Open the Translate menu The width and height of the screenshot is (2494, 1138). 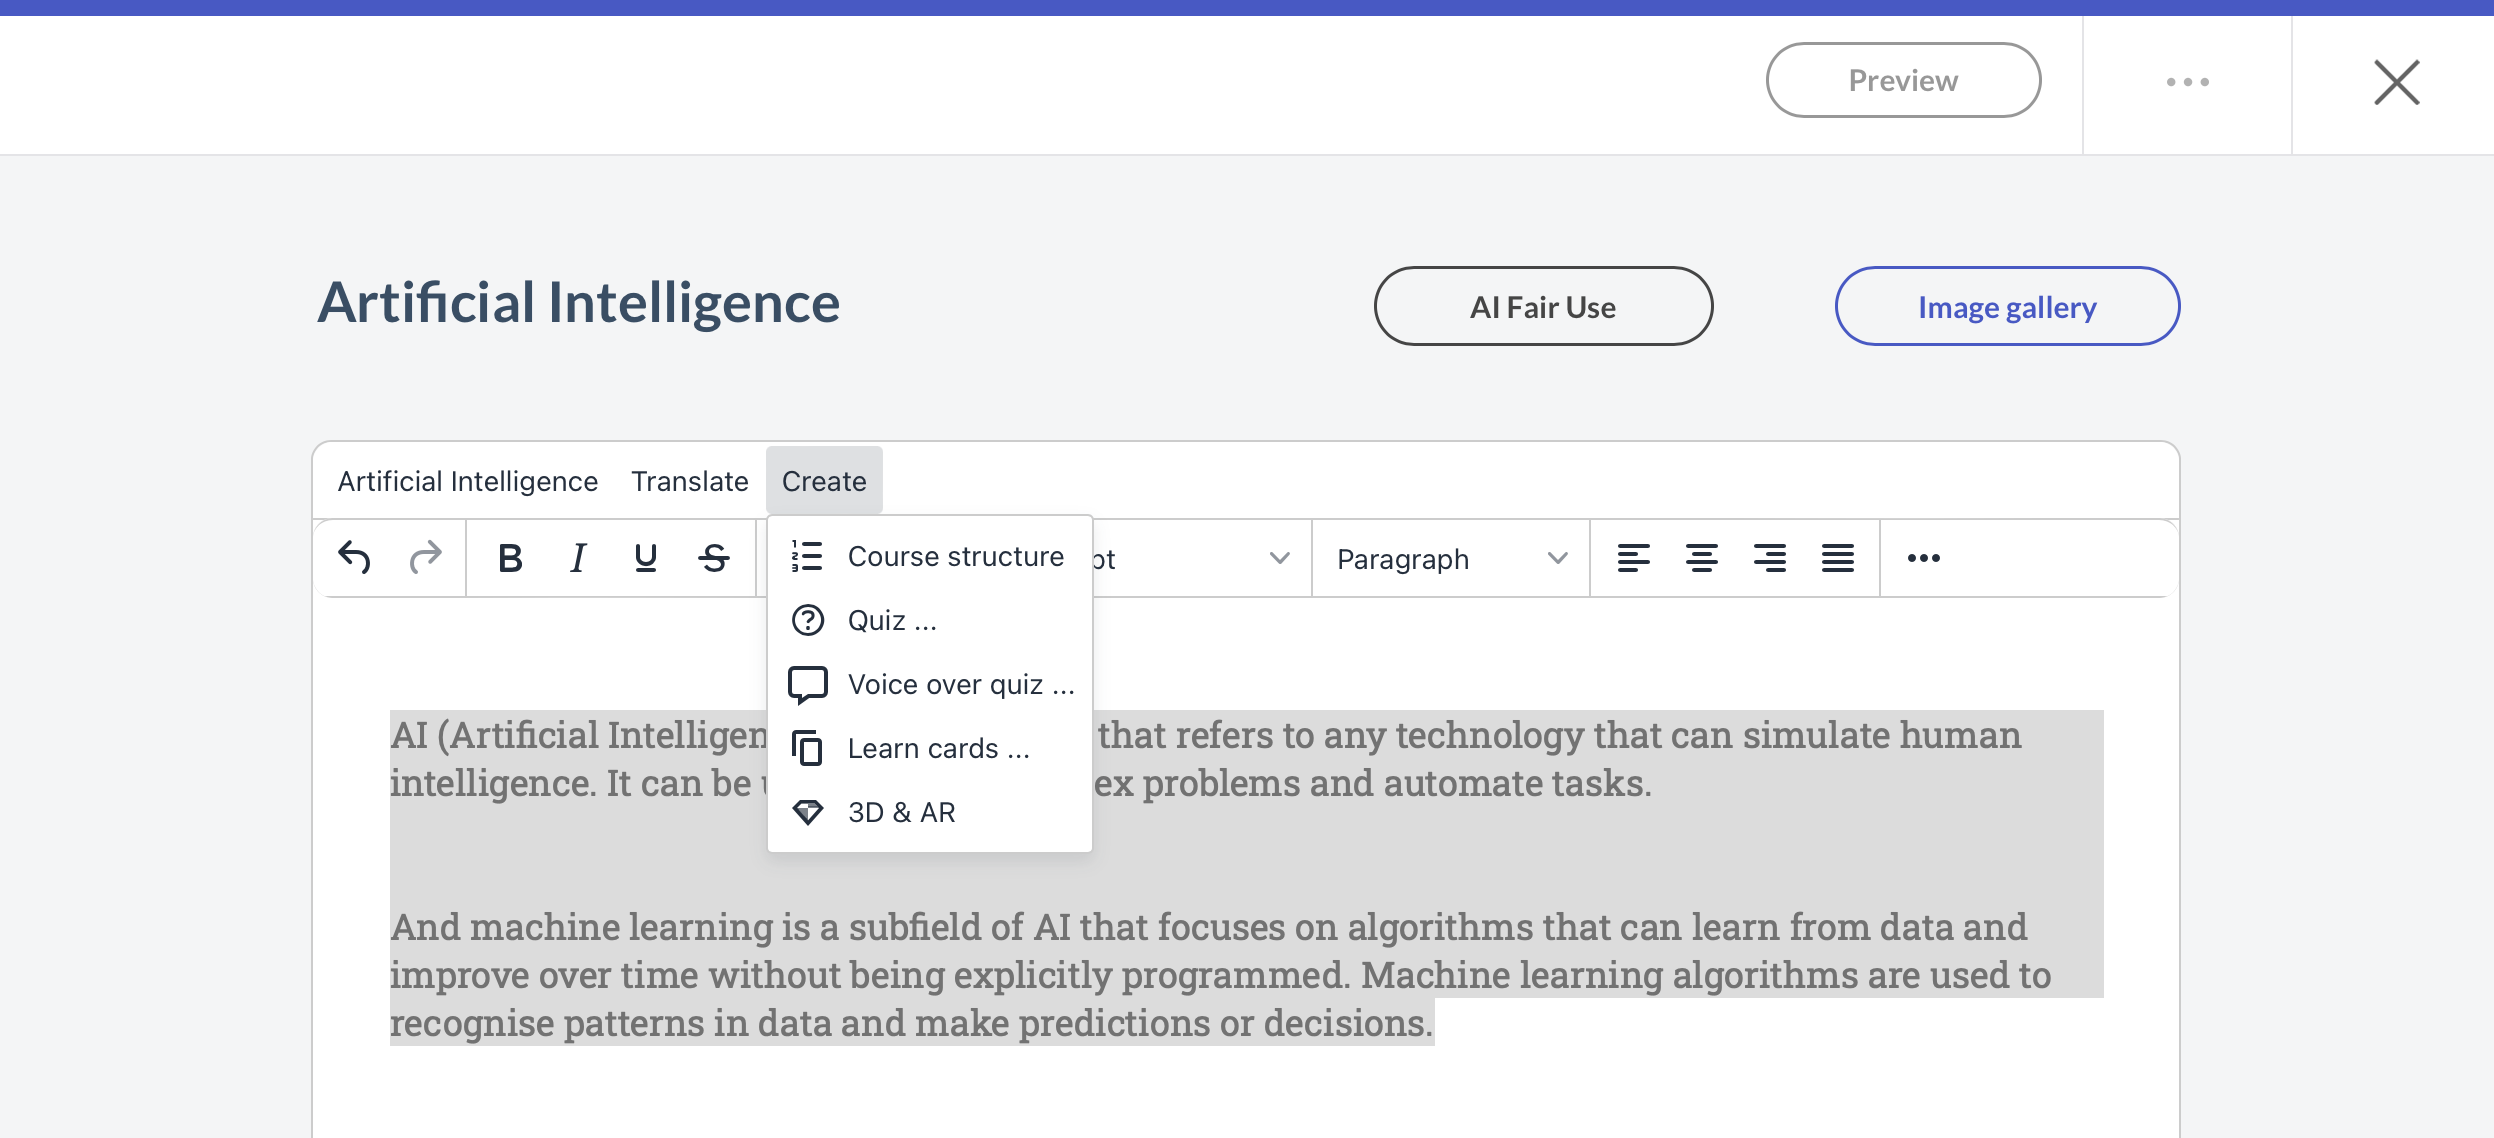pos(690,481)
